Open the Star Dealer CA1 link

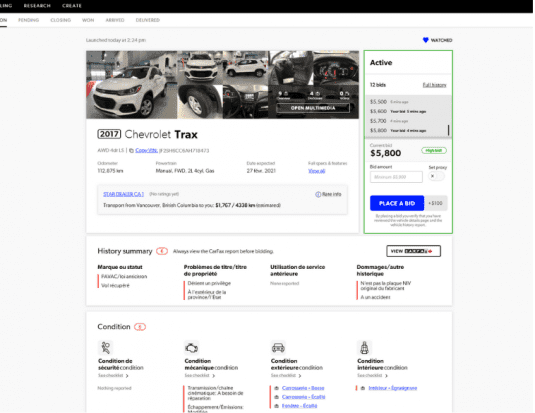[124, 194]
